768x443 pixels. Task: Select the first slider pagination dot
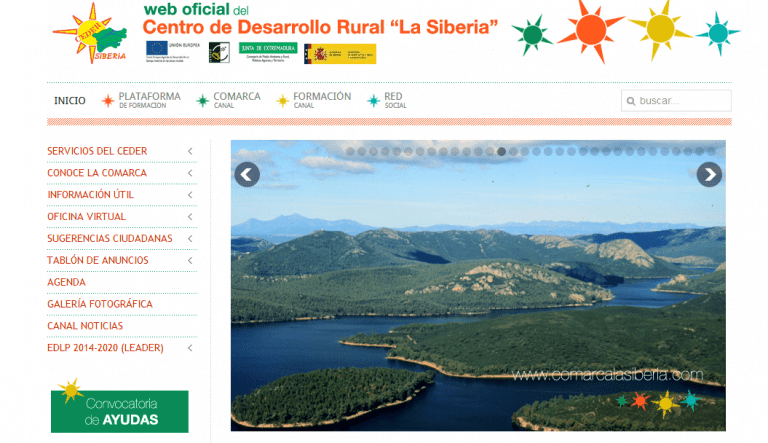click(350, 152)
